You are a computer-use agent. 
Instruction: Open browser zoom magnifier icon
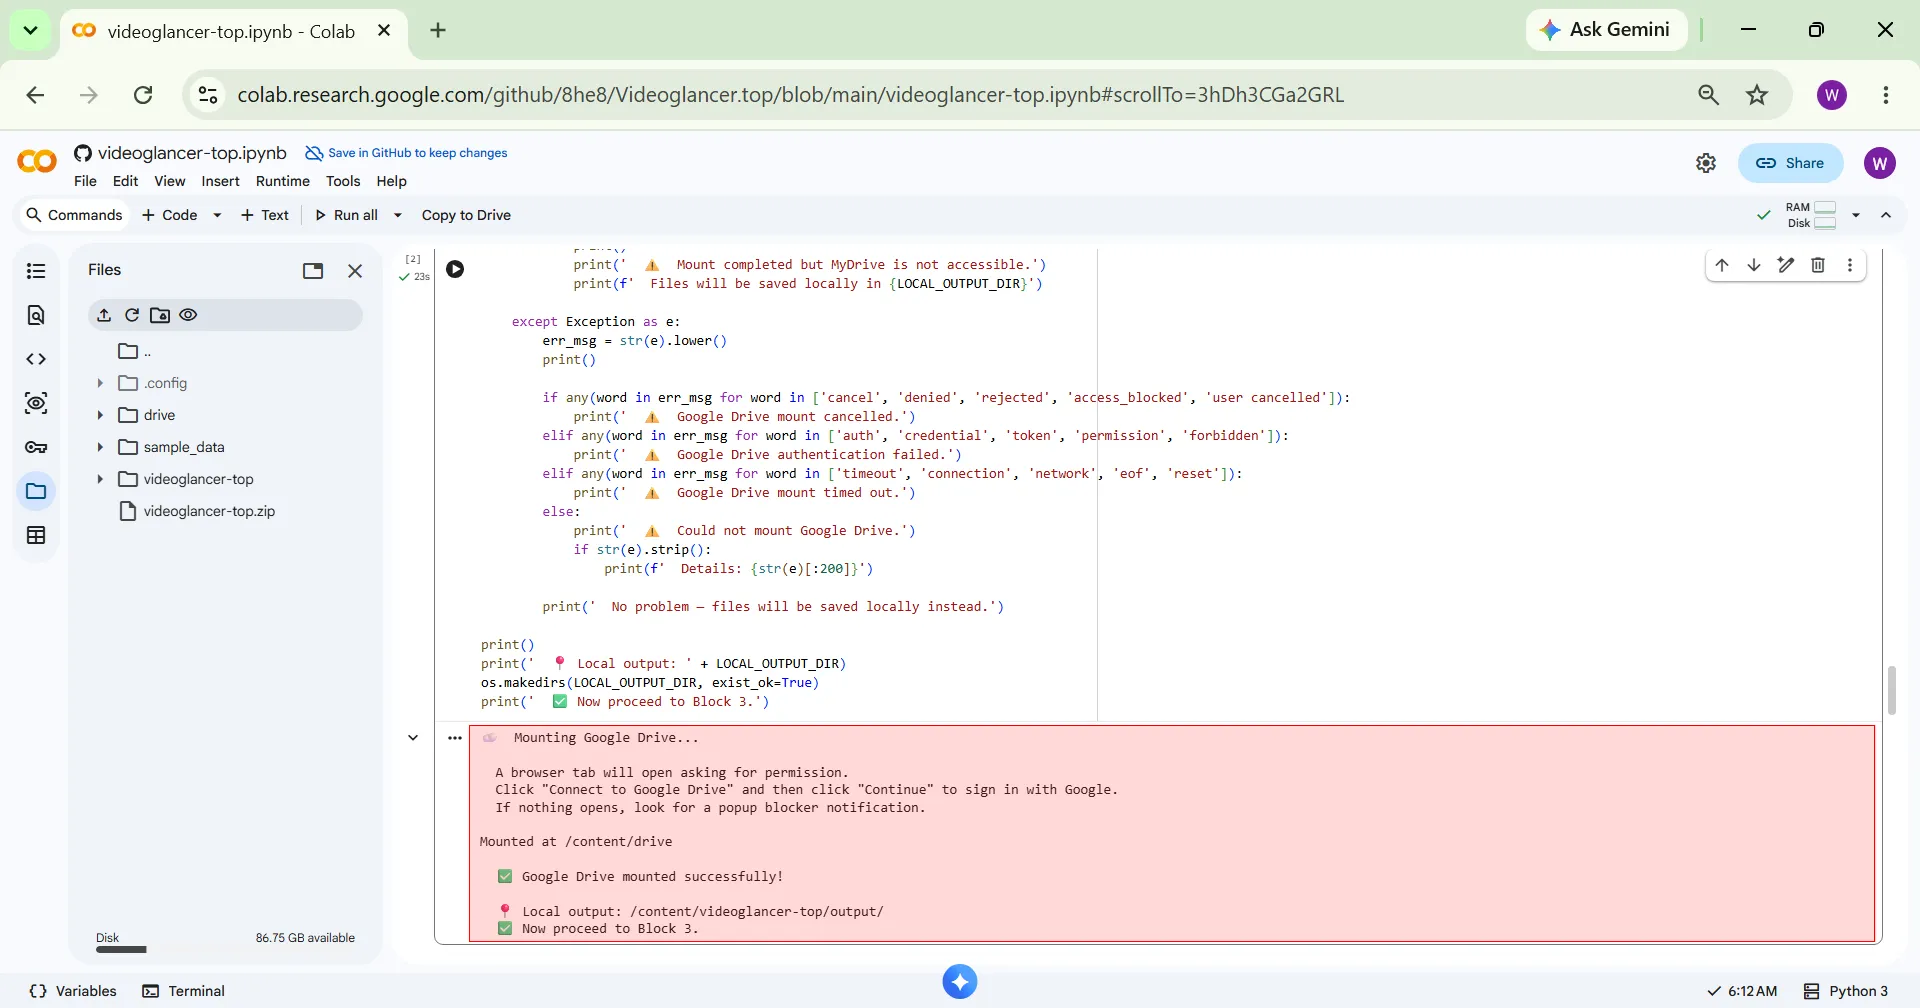point(1709,95)
